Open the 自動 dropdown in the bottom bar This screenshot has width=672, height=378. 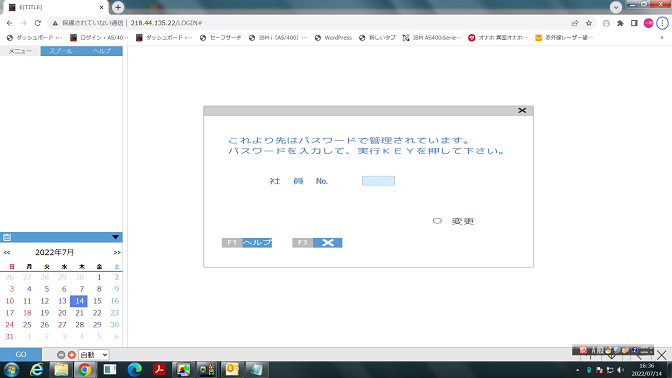pos(94,355)
